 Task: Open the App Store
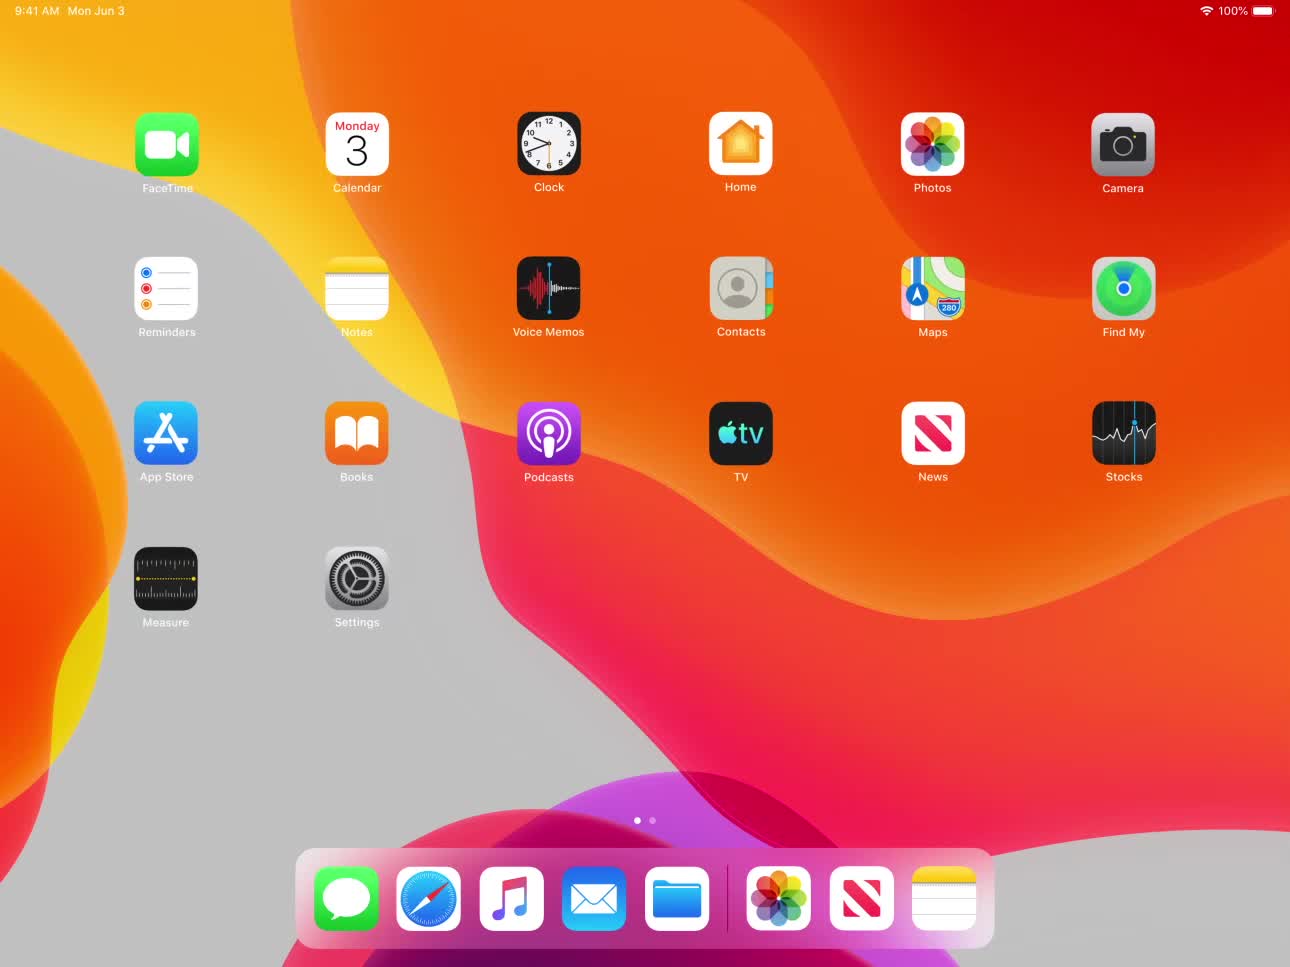pyautogui.click(x=166, y=433)
